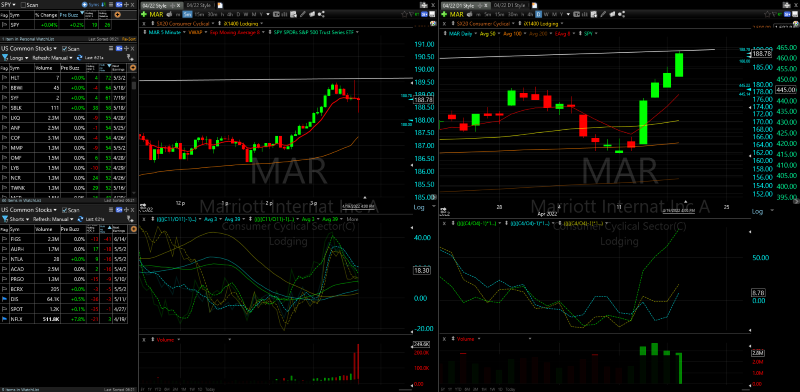Image resolution: width=800 pixels, height=392 pixels.
Task: Open the Refresh: Manual dropdown in Longs list
Action: click(52, 58)
